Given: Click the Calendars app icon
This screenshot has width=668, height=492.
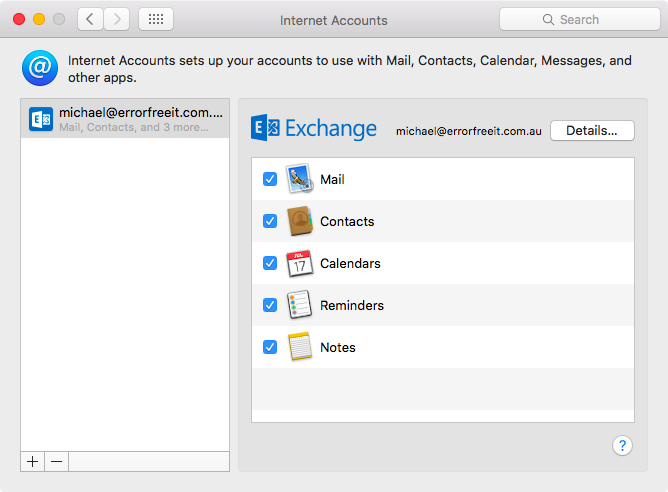Looking at the screenshot, I should (x=299, y=263).
